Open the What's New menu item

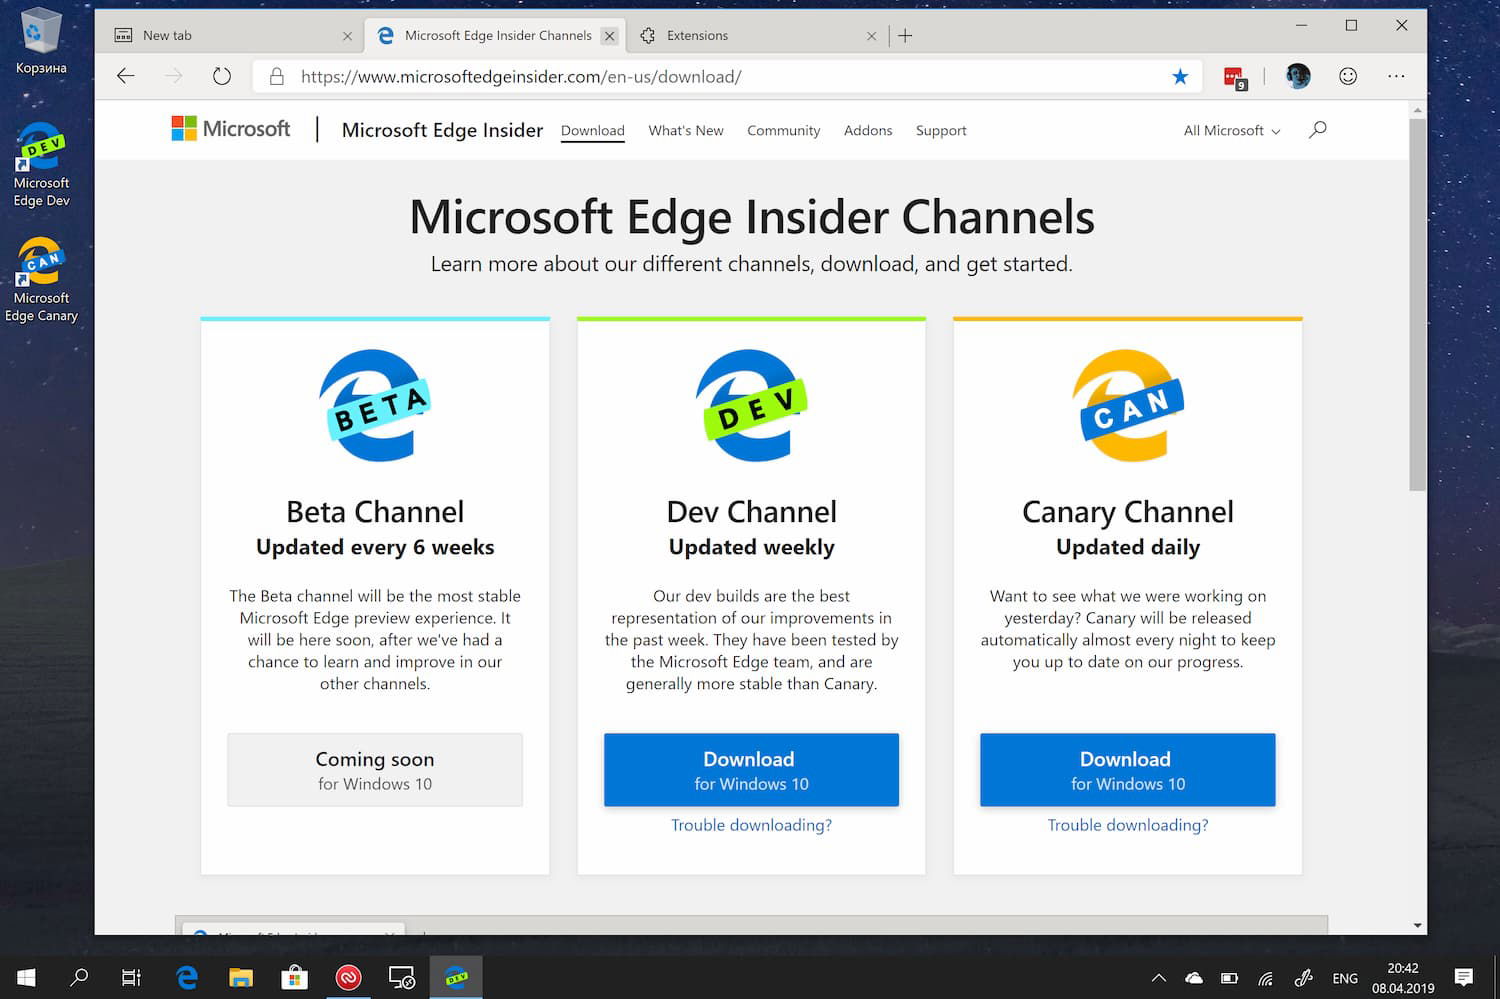click(685, 131)
